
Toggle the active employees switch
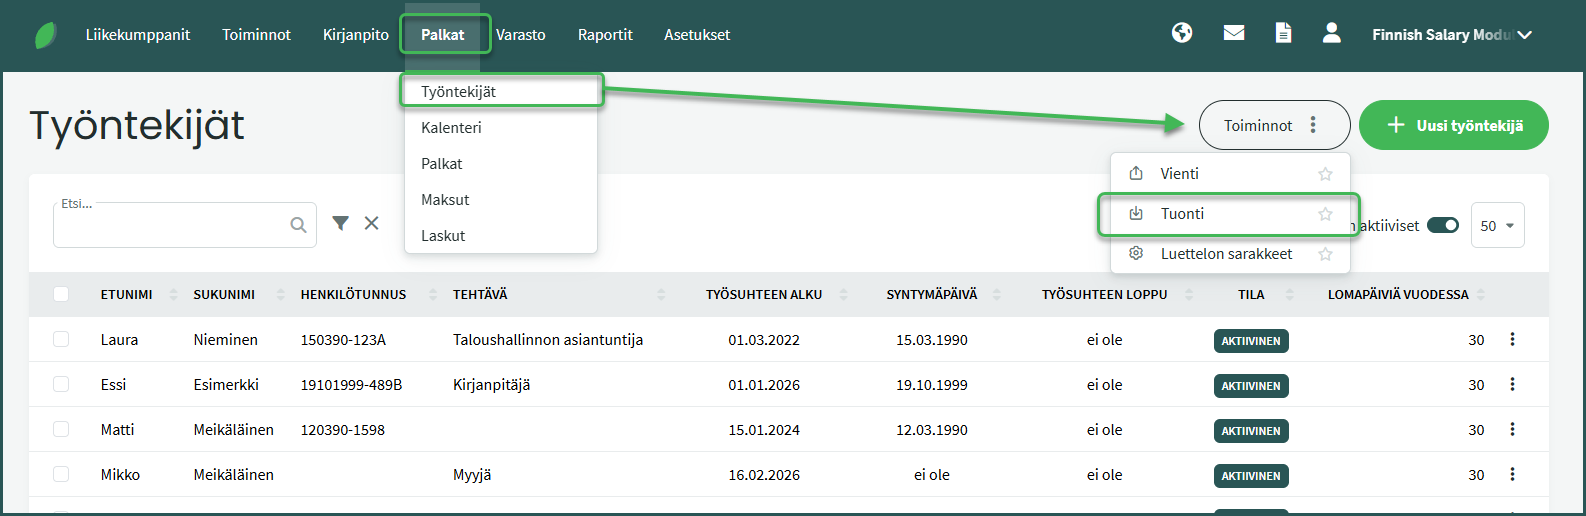[1442, 225]
